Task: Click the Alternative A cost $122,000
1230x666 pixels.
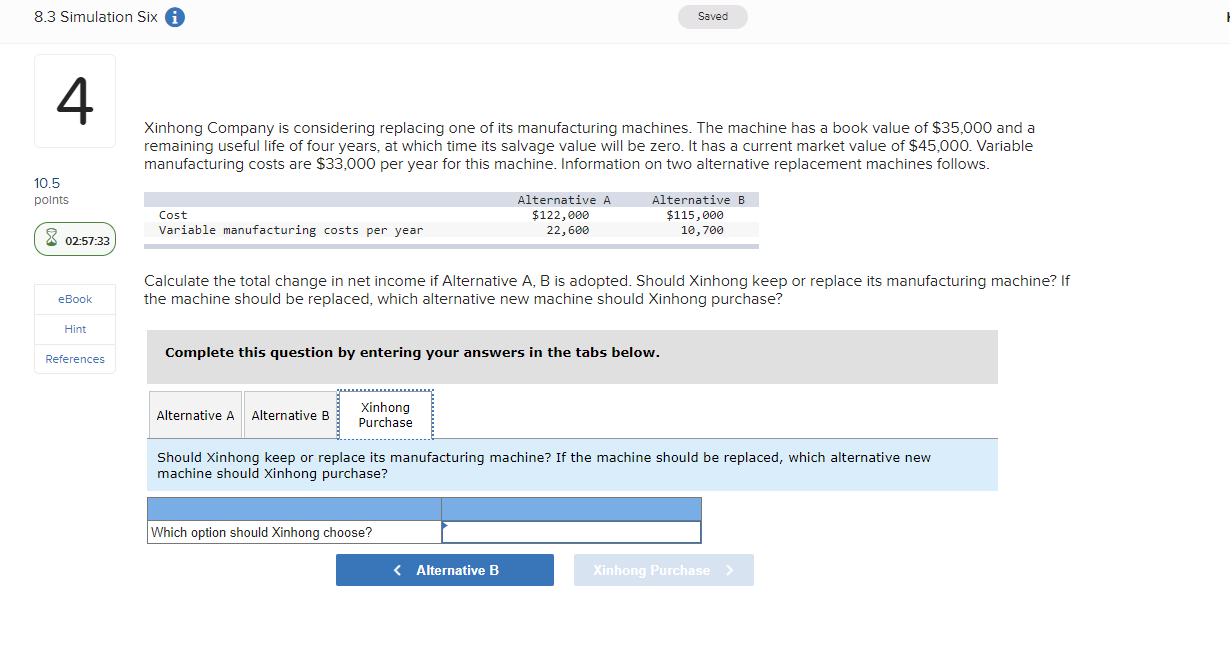Action: (x=560, y=215)
